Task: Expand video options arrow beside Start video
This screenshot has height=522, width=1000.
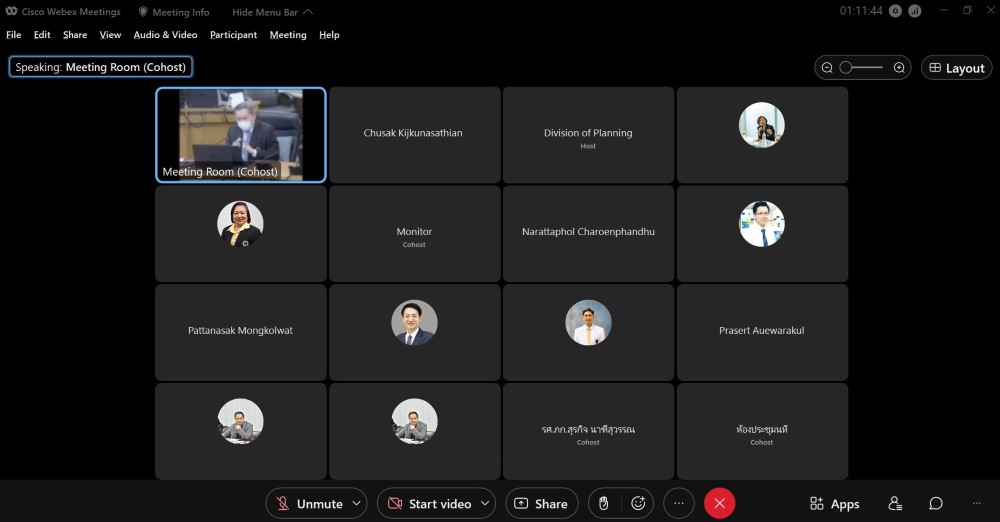Action: (486, 504)
